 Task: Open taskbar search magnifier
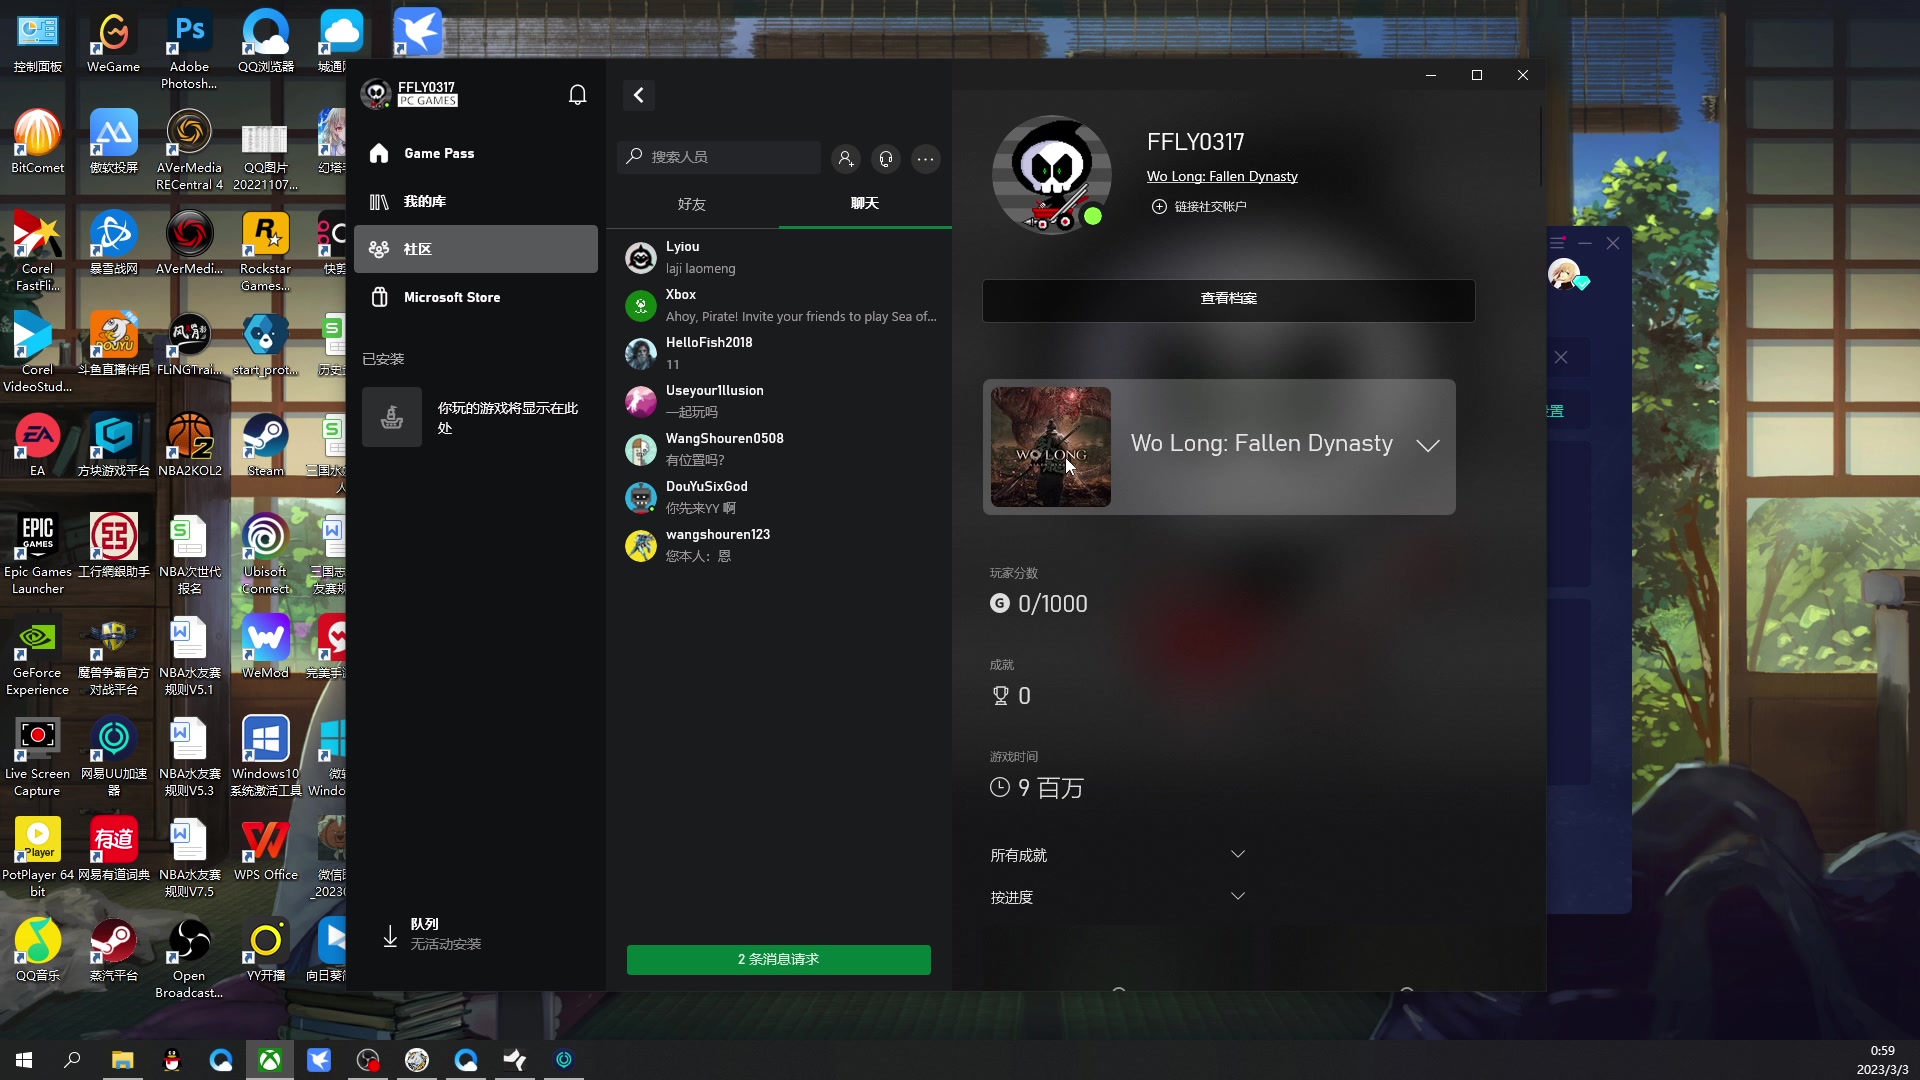72,1060
